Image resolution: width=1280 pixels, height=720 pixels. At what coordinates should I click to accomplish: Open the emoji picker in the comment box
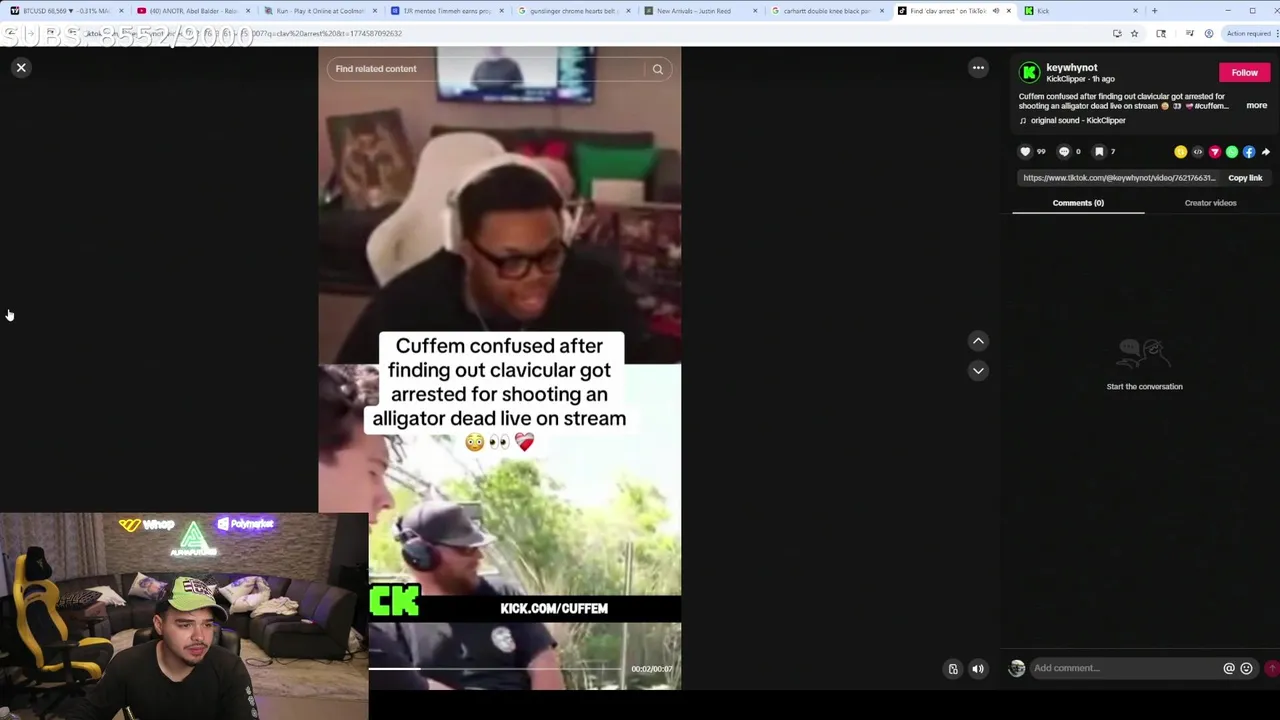(x=1246, y=668)
